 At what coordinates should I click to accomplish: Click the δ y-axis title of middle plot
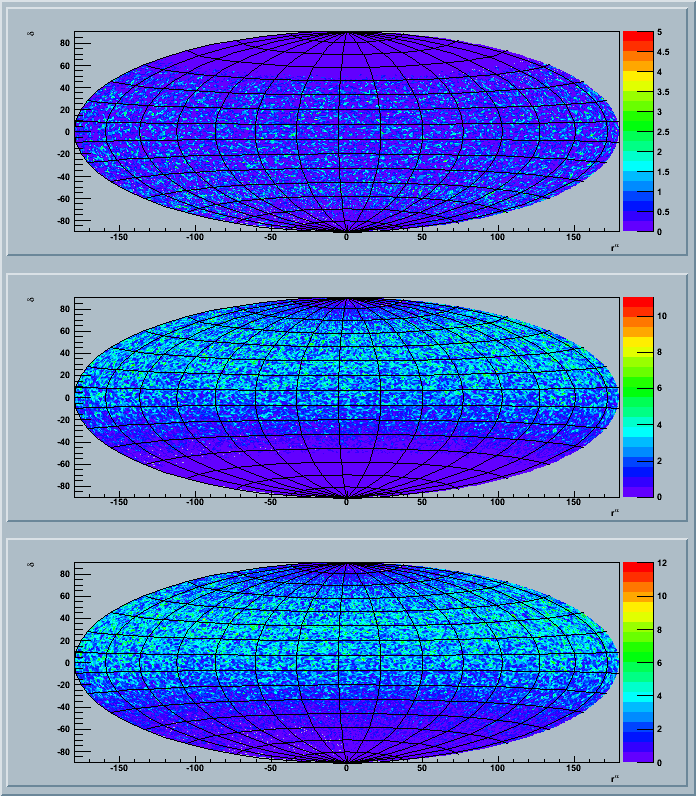tap(31, 300)
